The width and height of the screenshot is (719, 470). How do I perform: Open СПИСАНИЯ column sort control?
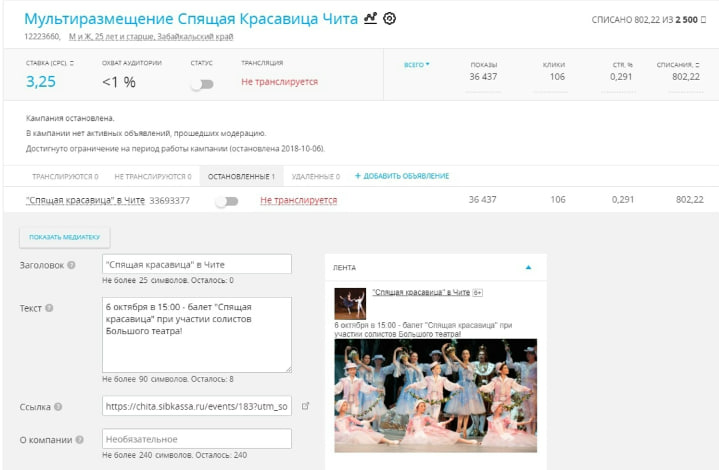697,65
